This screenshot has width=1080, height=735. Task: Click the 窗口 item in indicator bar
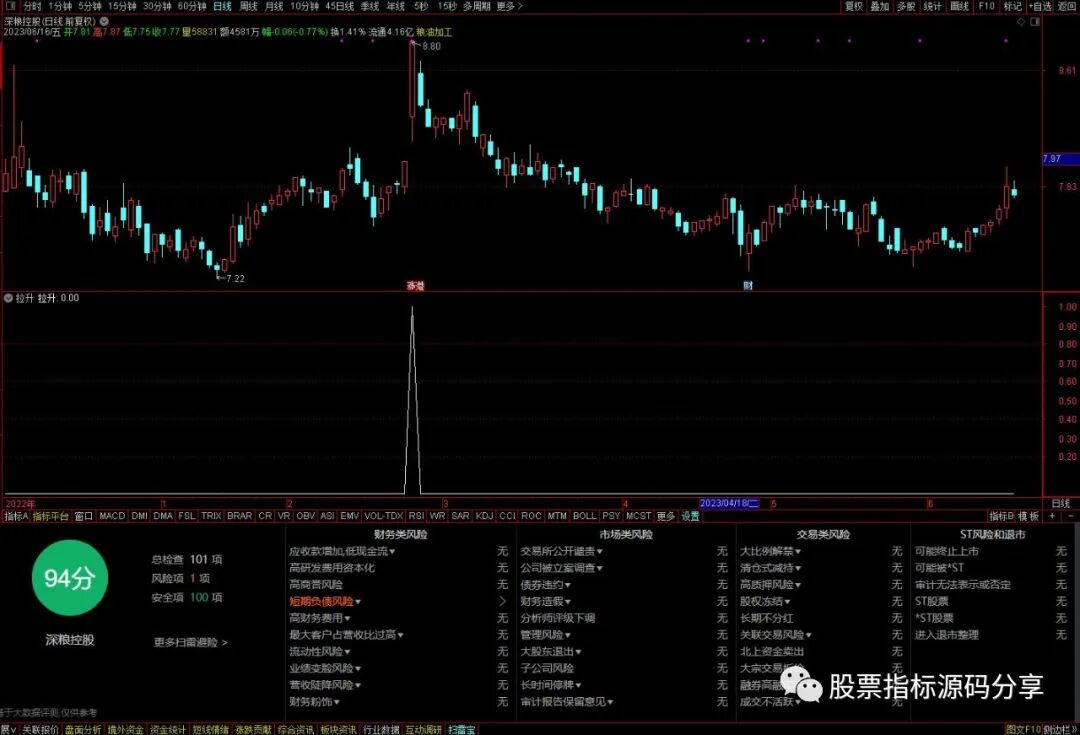click(x=83, y=516)
